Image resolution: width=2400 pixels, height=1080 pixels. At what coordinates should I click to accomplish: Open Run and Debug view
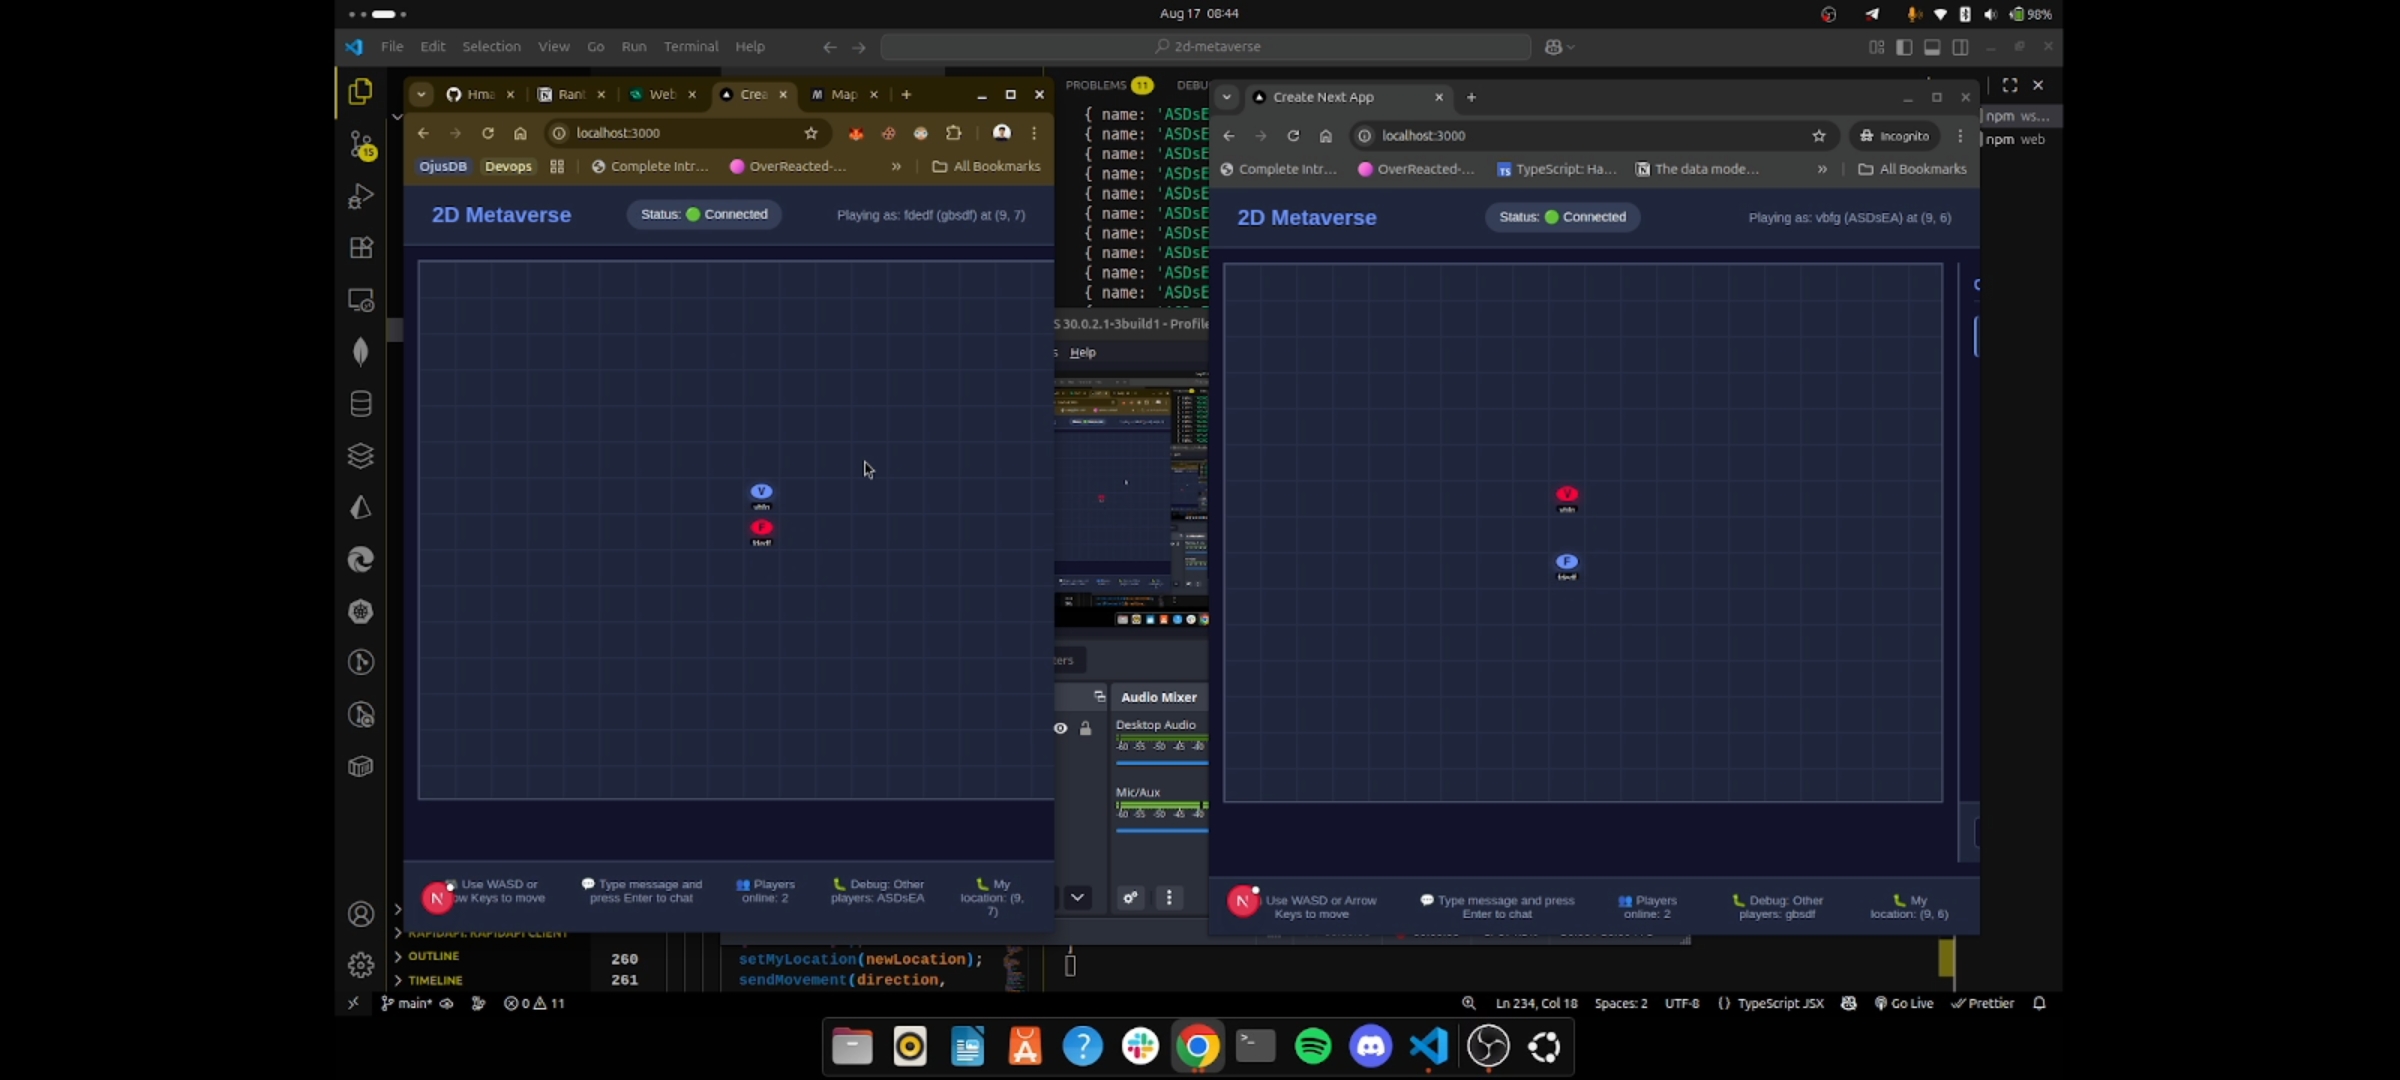(x=360, y=196)
